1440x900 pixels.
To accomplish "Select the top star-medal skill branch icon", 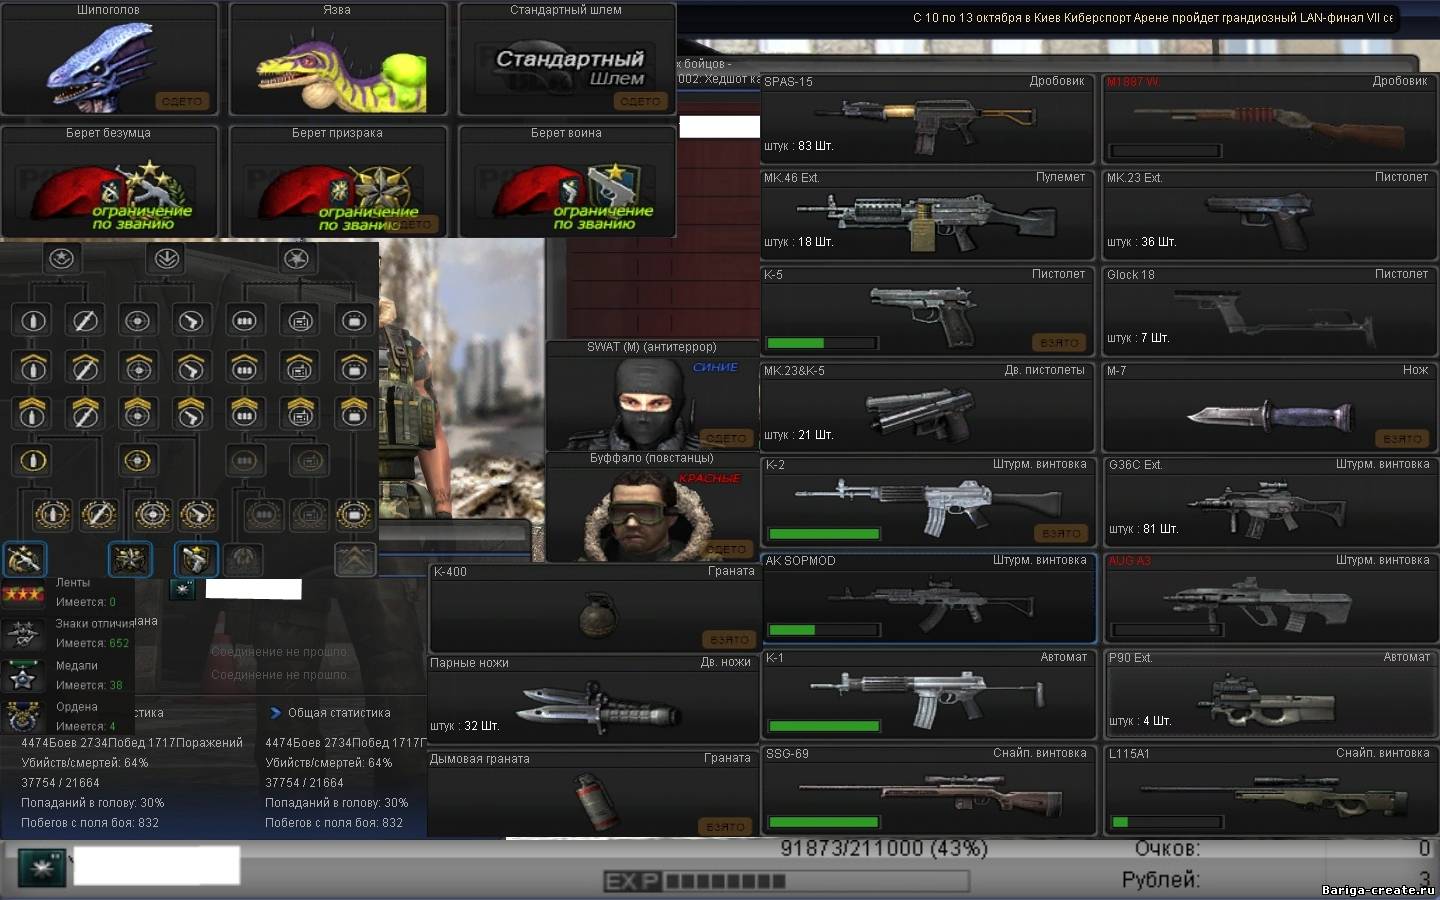I will [61, 259].
